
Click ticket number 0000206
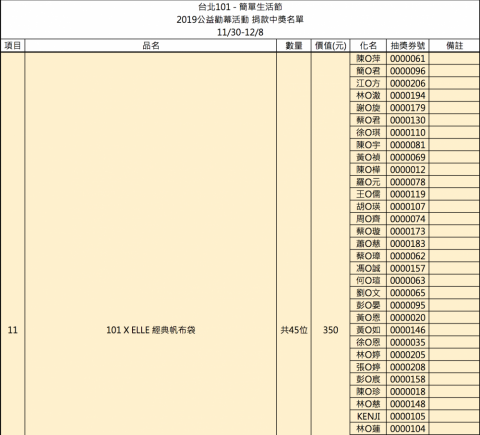pos(408,83)
